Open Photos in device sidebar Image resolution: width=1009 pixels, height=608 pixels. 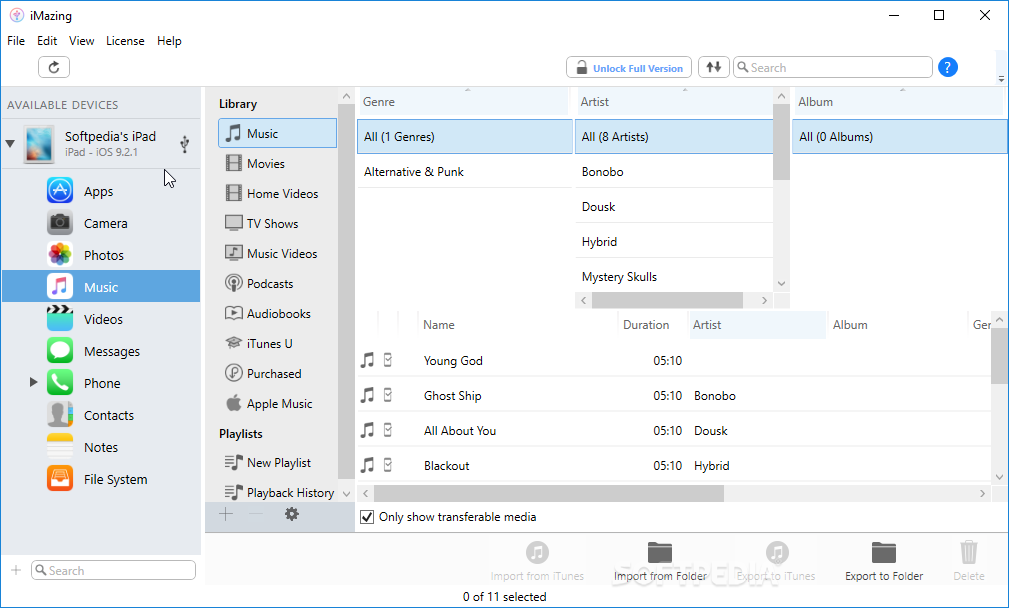click(101, 255)
